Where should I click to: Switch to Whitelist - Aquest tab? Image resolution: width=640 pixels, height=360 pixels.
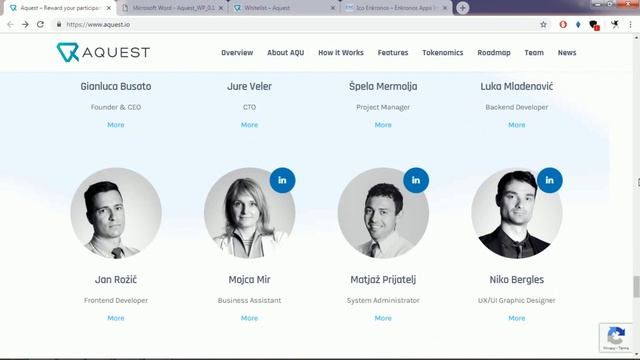coord(284,8)
